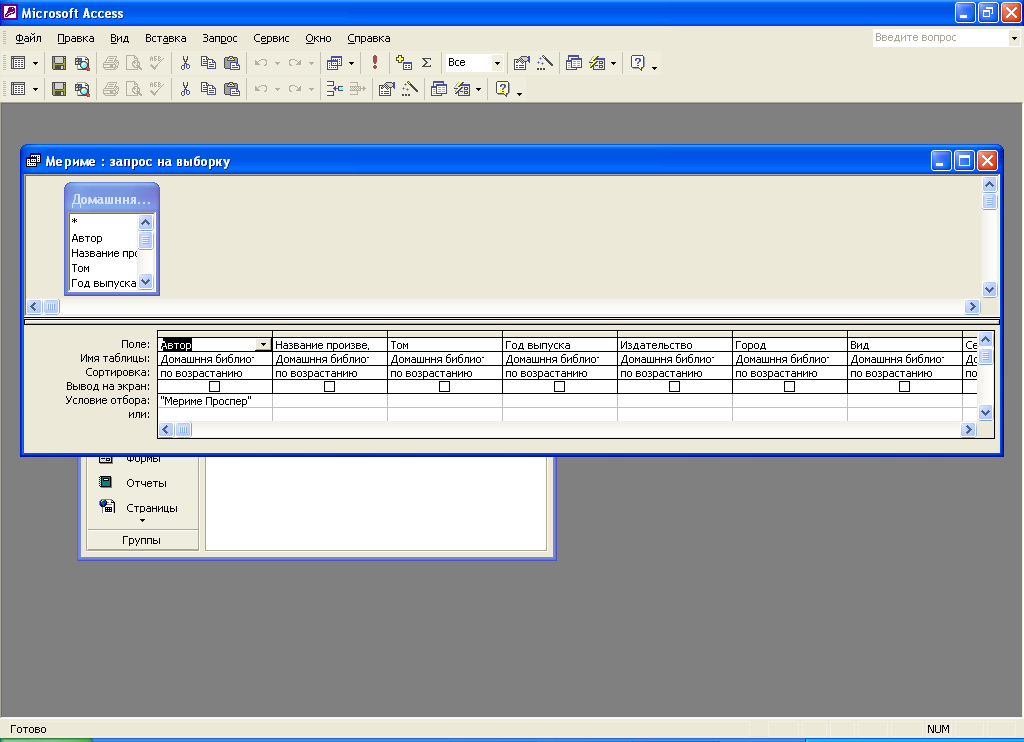
Task: Click the "Мериме Проспер" criteria cell
Action: [215, 401]
